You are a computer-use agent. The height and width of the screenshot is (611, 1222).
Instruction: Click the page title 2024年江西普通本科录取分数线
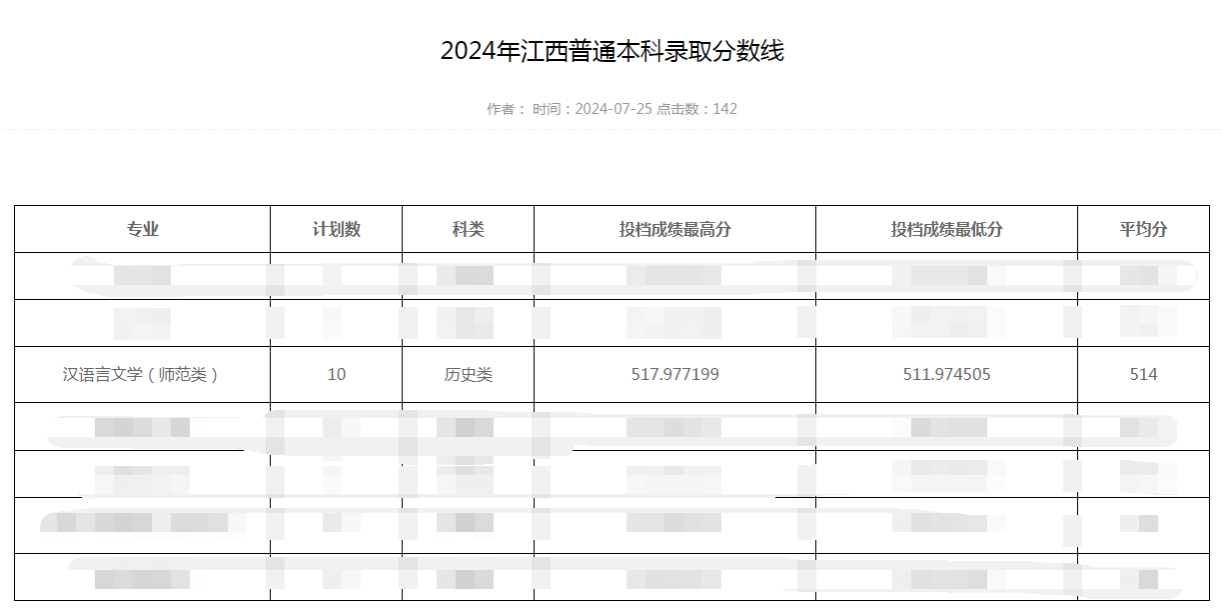pos(611,51)
